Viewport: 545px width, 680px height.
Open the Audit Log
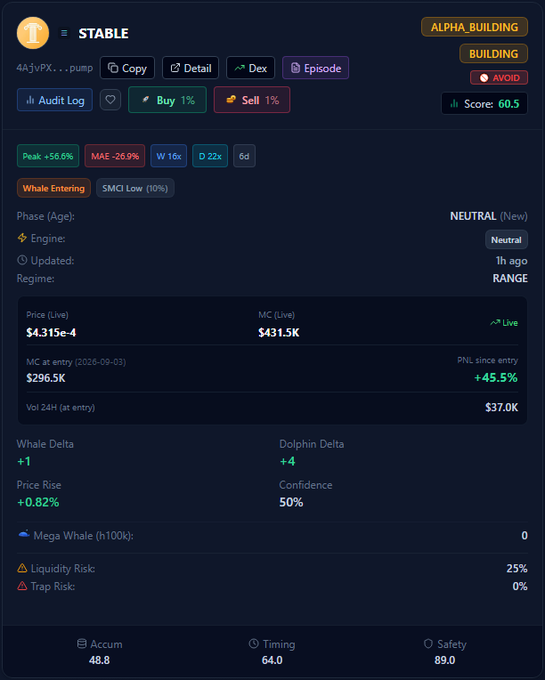(x=55, y=100)
